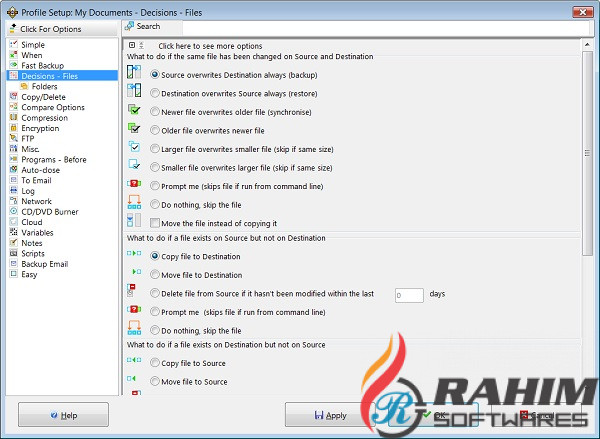The image size is (600, 439).
Task: Click the icon beside Copy file to Destination
Action: 134,253
